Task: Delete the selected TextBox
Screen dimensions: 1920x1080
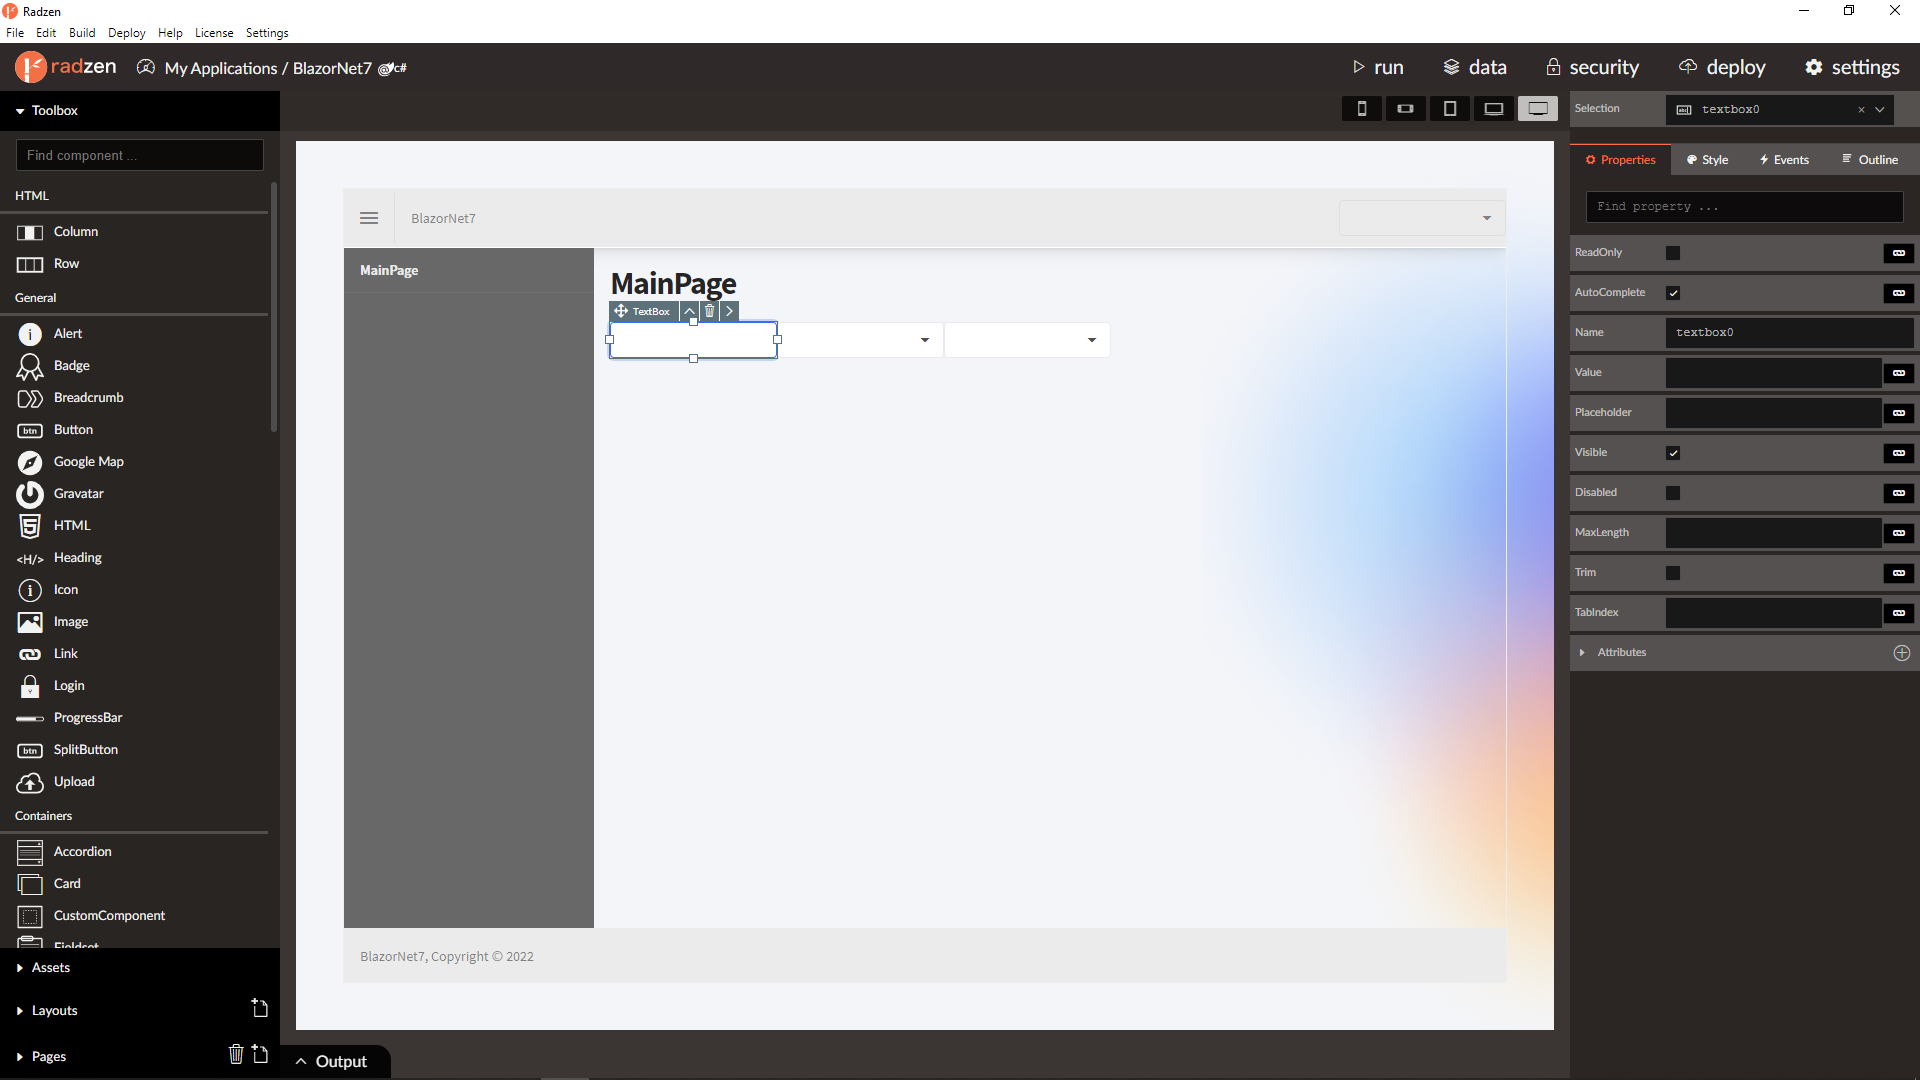Action: coord(709,311)
